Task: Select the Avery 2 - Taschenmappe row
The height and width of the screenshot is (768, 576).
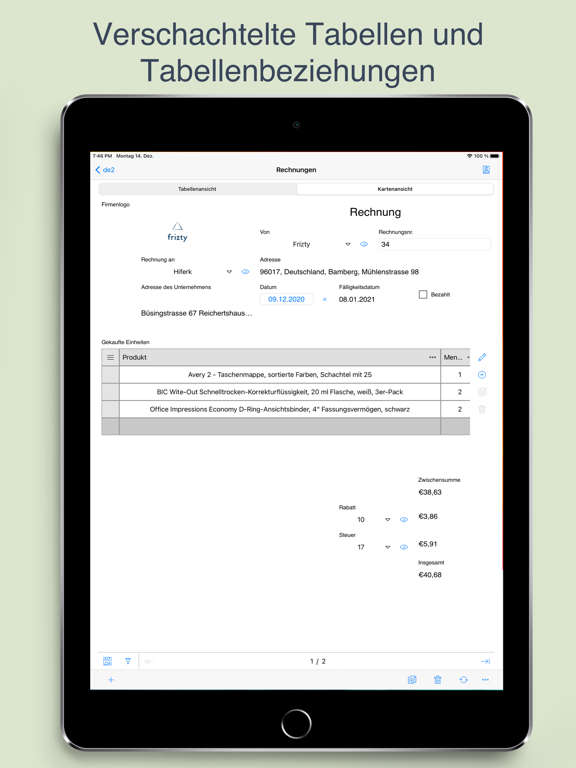Action: pyautogui.click(x=280, y=375)
